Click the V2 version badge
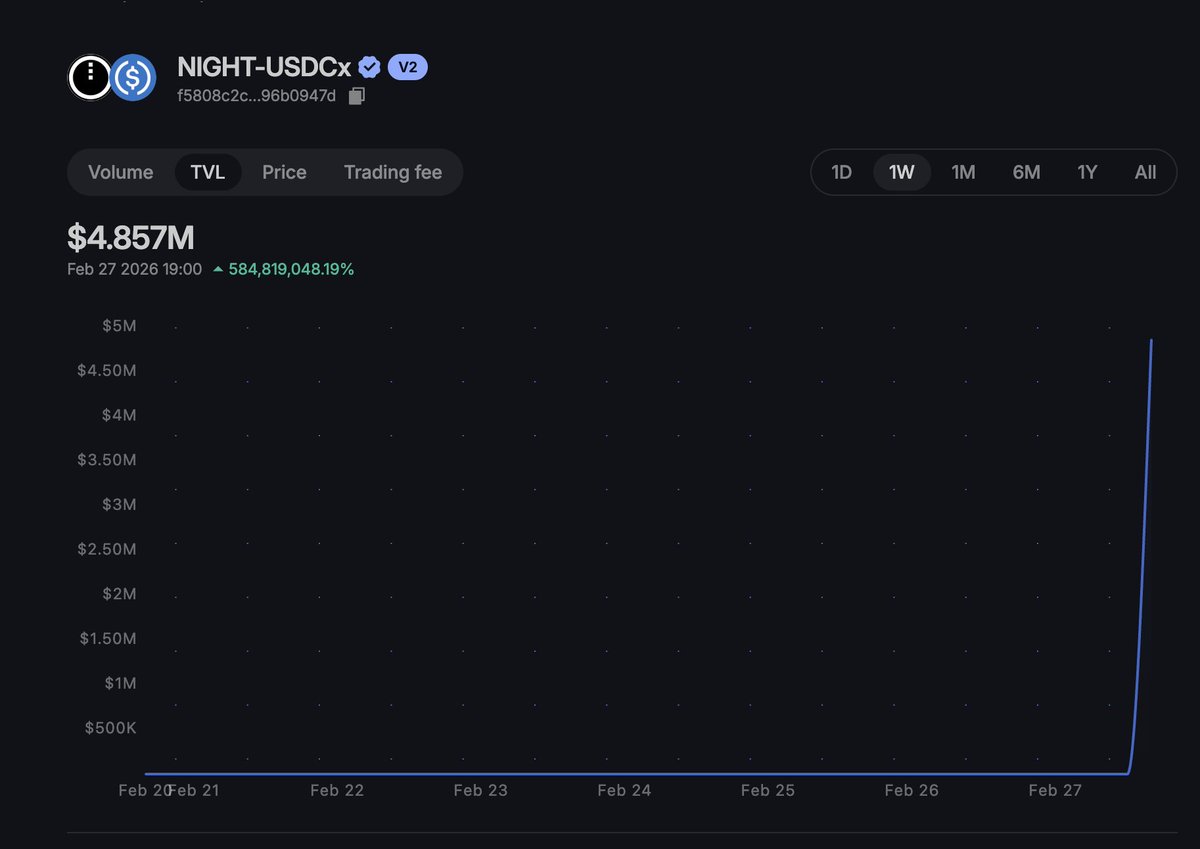 (x=408, y=67)
